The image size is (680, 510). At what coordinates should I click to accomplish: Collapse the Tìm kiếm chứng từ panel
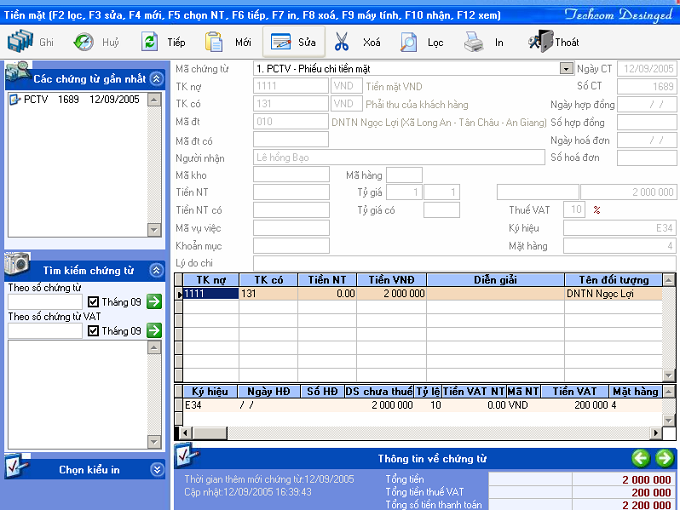point(157,271)
